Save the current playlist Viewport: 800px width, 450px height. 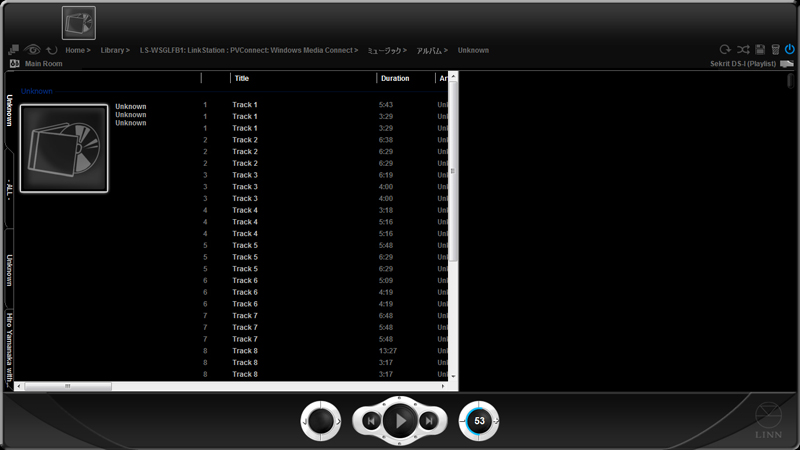coord(760,49)
